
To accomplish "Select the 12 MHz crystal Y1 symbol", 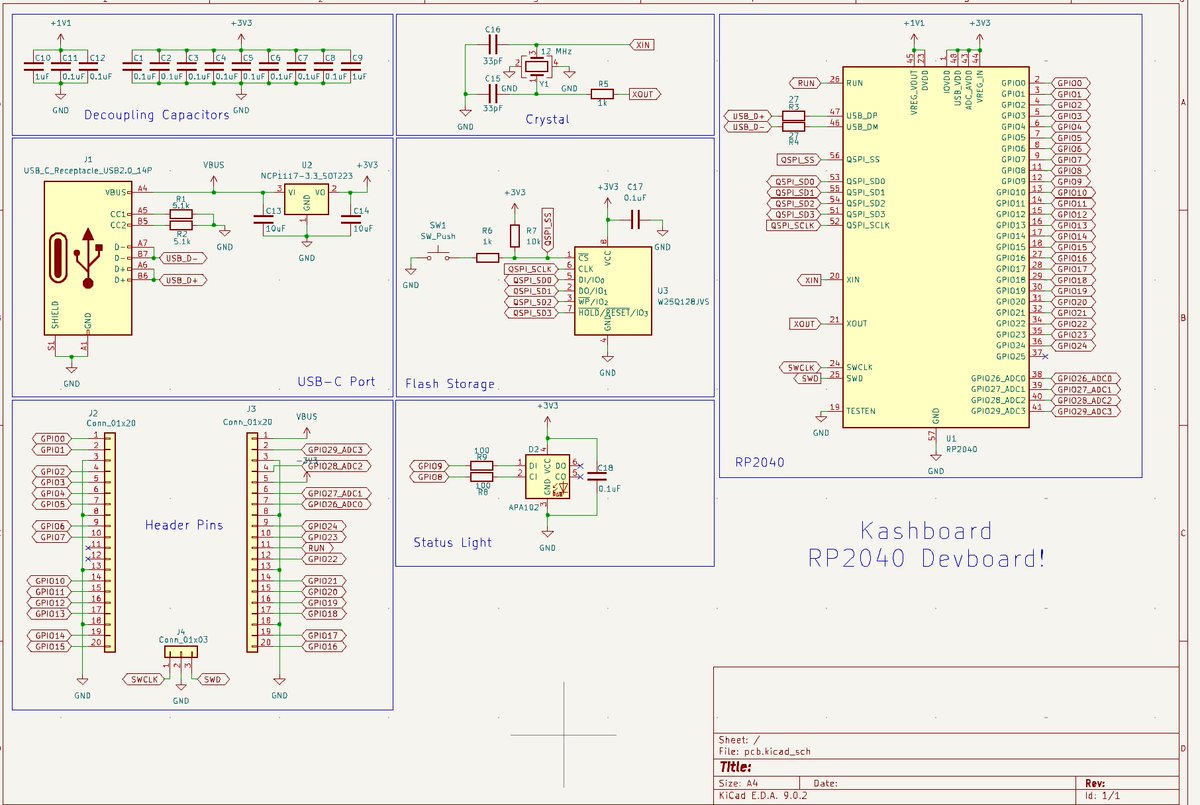I will click(x=537, y=69).
